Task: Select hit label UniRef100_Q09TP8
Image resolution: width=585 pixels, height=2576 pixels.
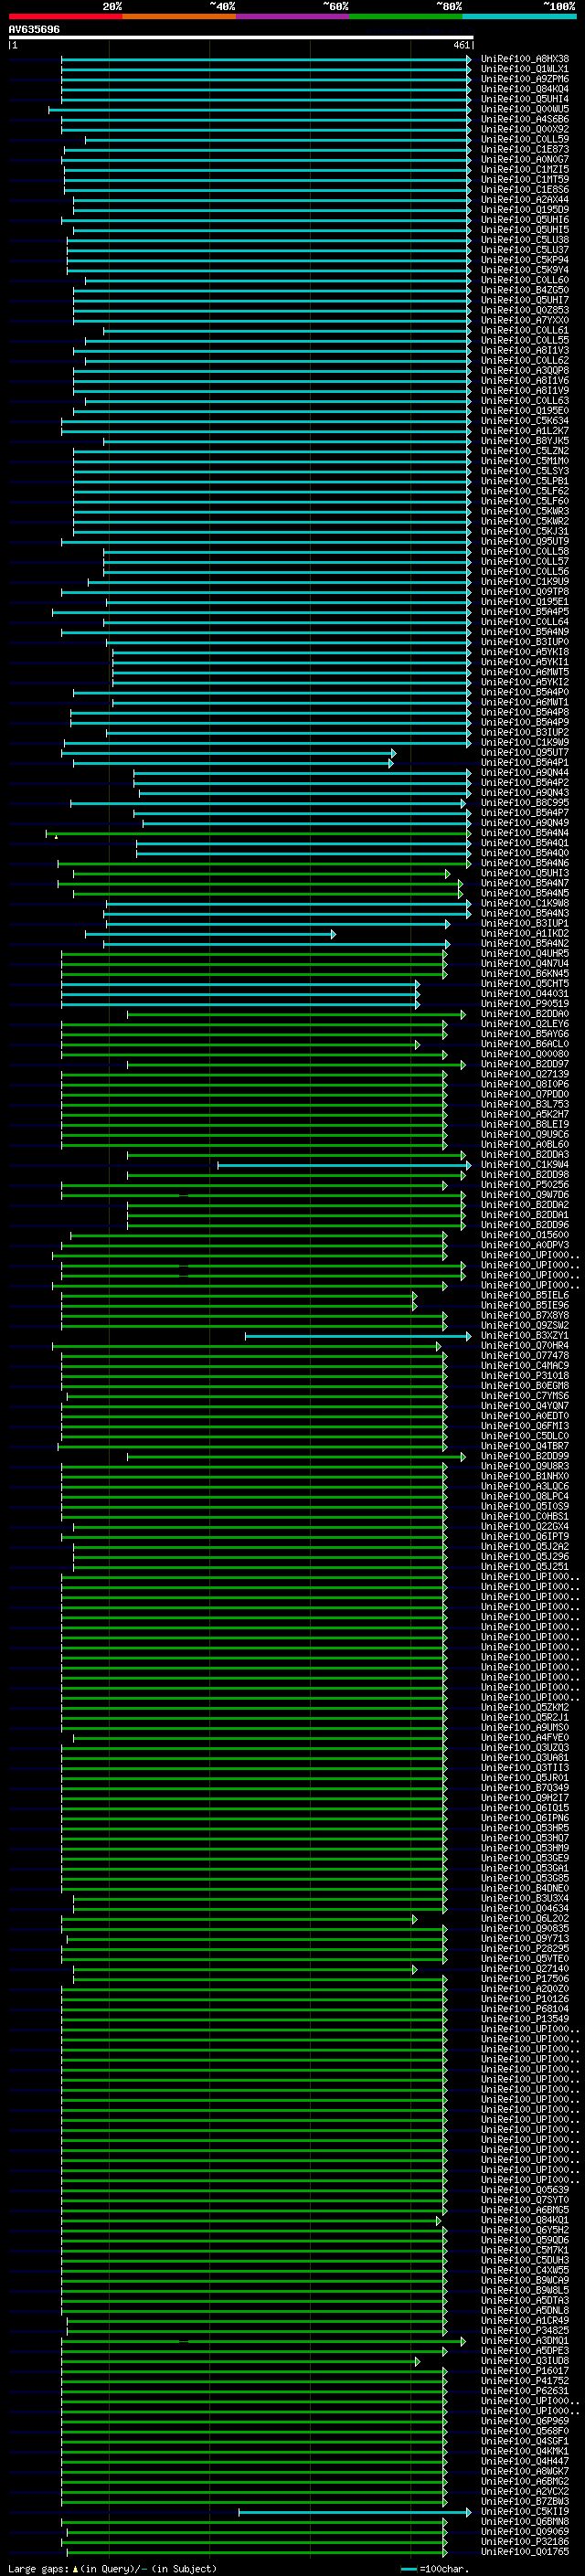Action: point(525,592)
